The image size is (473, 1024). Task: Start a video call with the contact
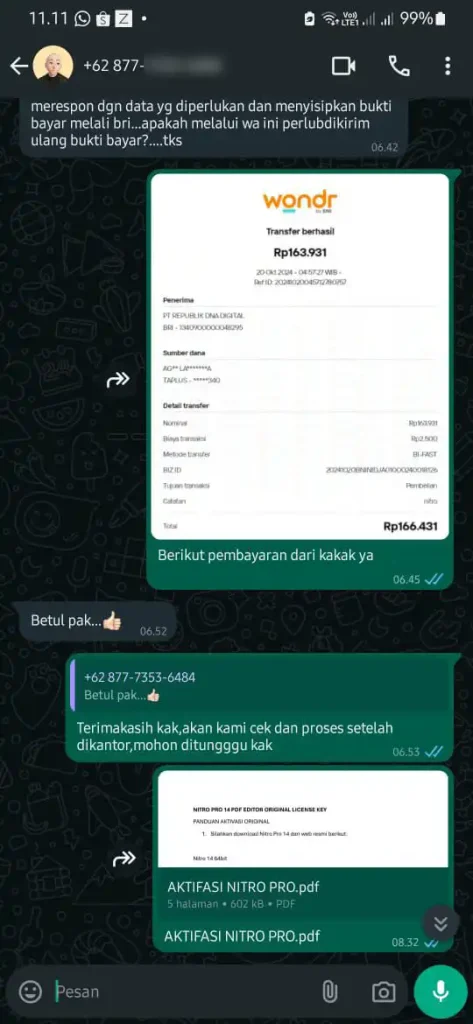click(x=344, y=66)
